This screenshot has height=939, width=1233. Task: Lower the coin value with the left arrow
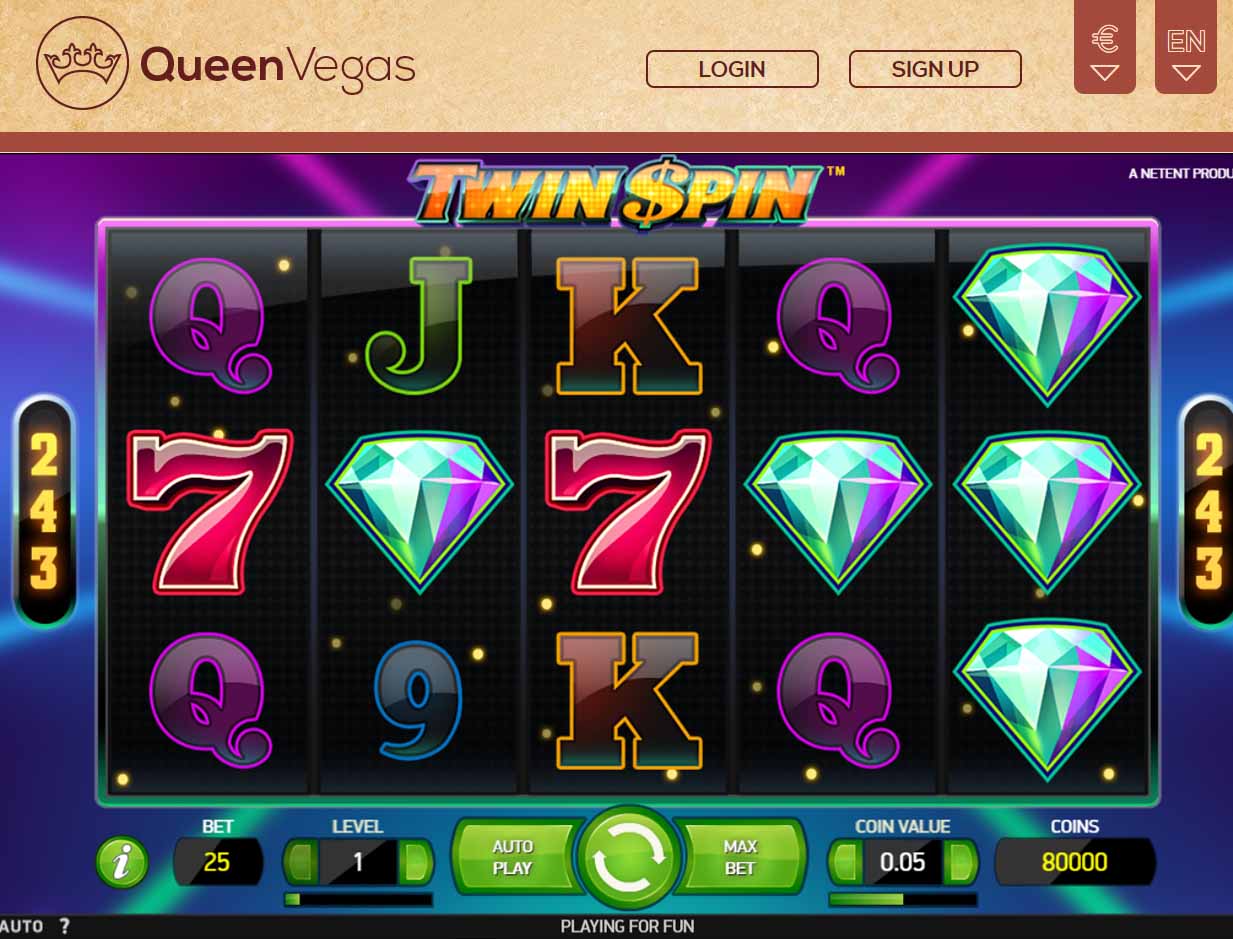[x=847, y=862]
